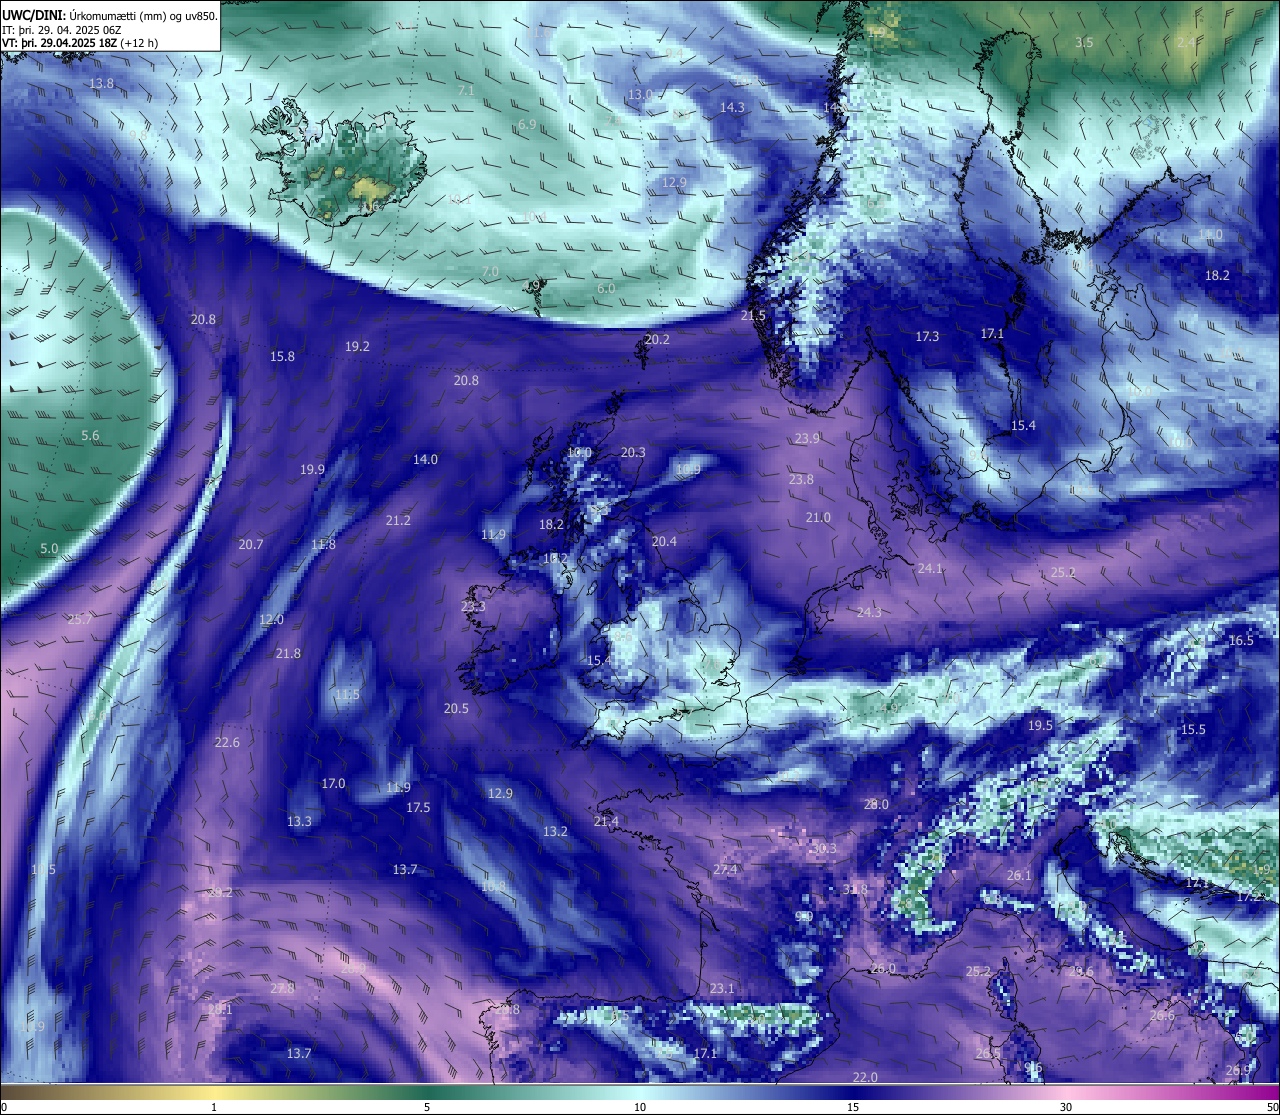Screen dimensions: 1280x1115
Task: Click the 21.0 value near Denmark
Action: 818,518
